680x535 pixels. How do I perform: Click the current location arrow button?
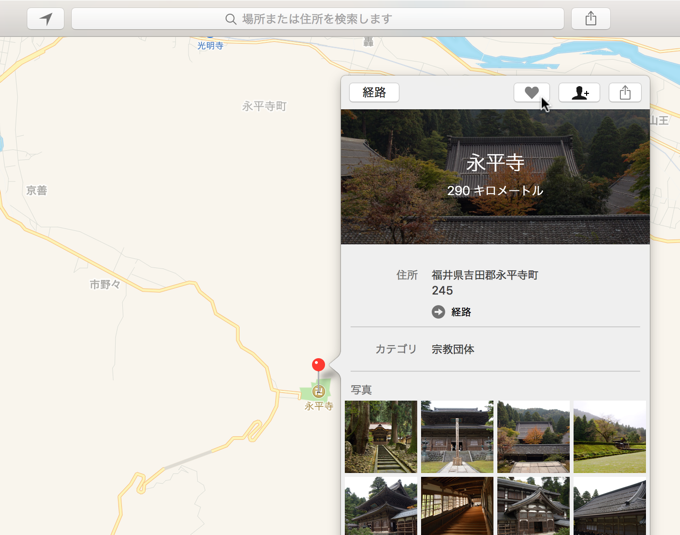[46, 19]
